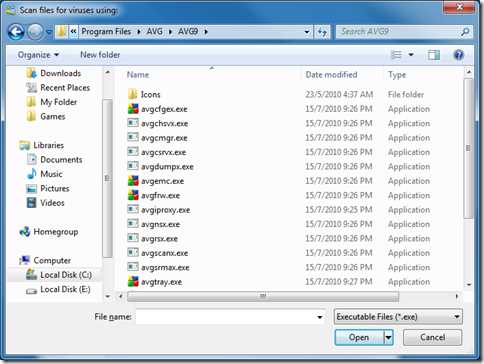Image resolution: width=484 pixels, height=364 pixels.
Task: Click the search magnifier icon
Action: tap(465, 32)
